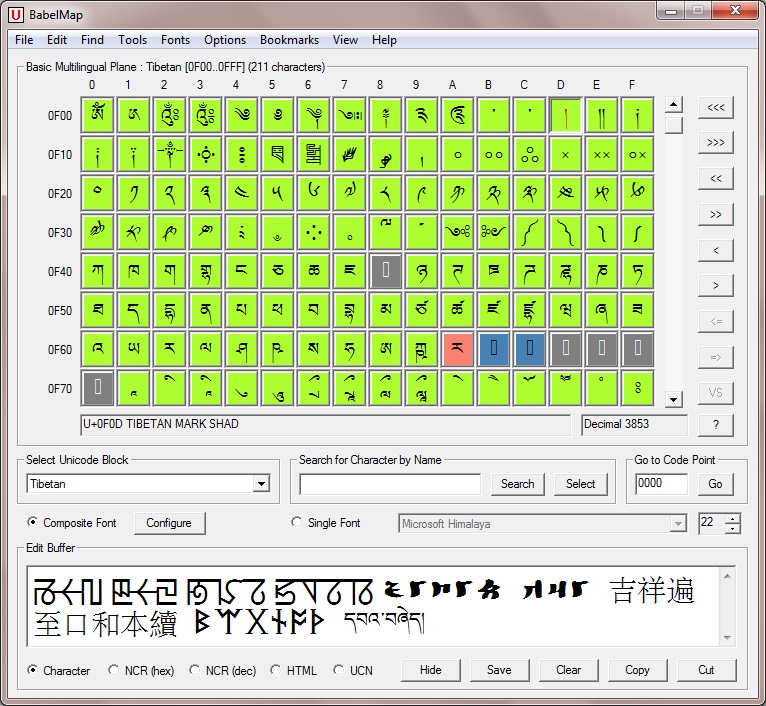
Task: Increase font size with stepper up arrow
Action: [x=734, y=518]
